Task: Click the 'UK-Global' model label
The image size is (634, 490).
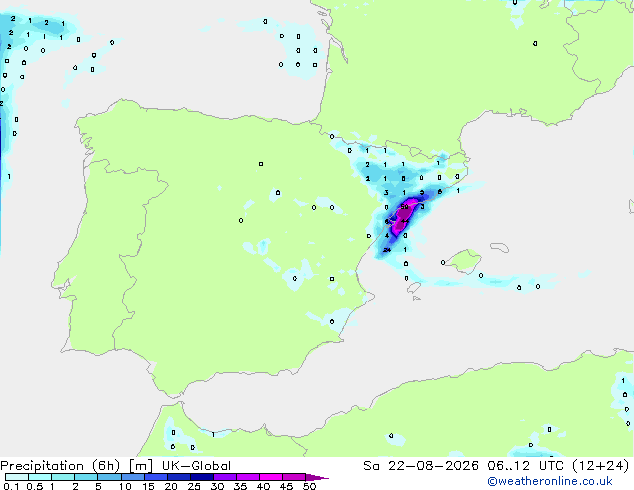Action: 196,466
